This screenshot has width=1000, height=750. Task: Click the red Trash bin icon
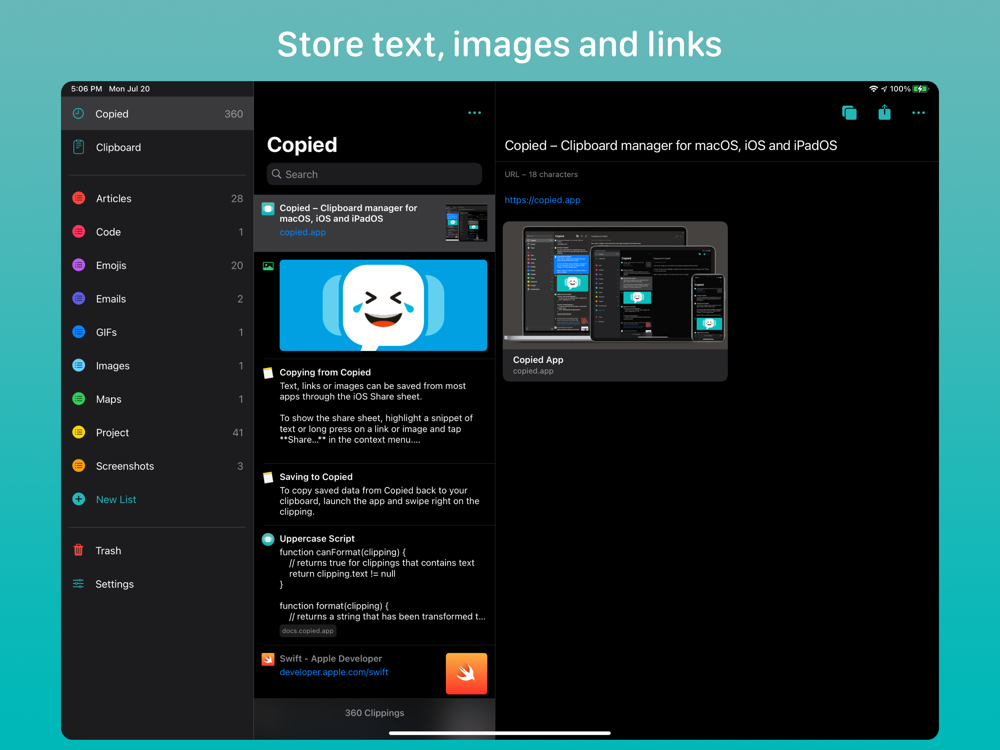pyautogui.click(x=78, y=550)
